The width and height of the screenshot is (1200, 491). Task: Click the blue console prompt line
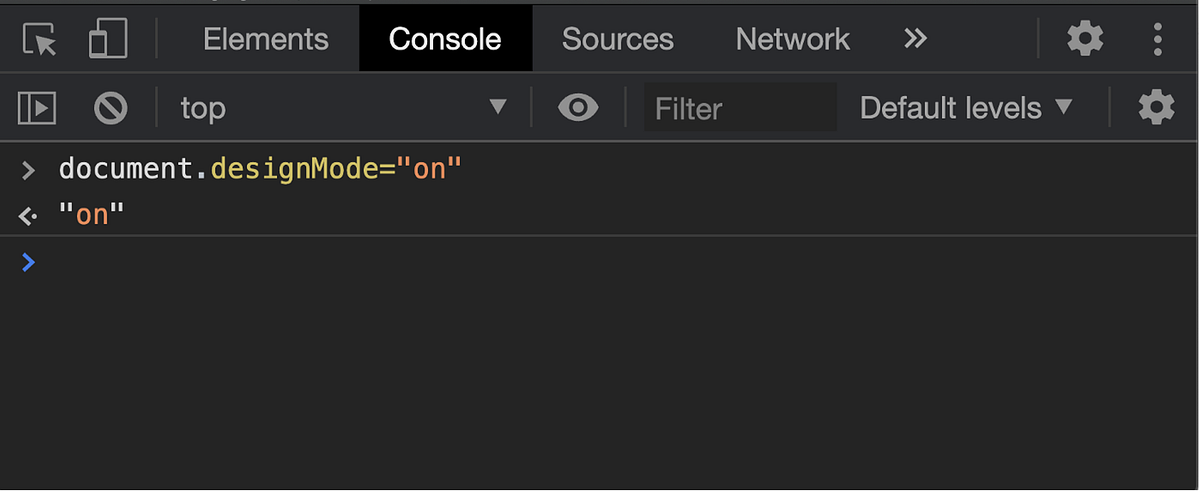[600, 263]
